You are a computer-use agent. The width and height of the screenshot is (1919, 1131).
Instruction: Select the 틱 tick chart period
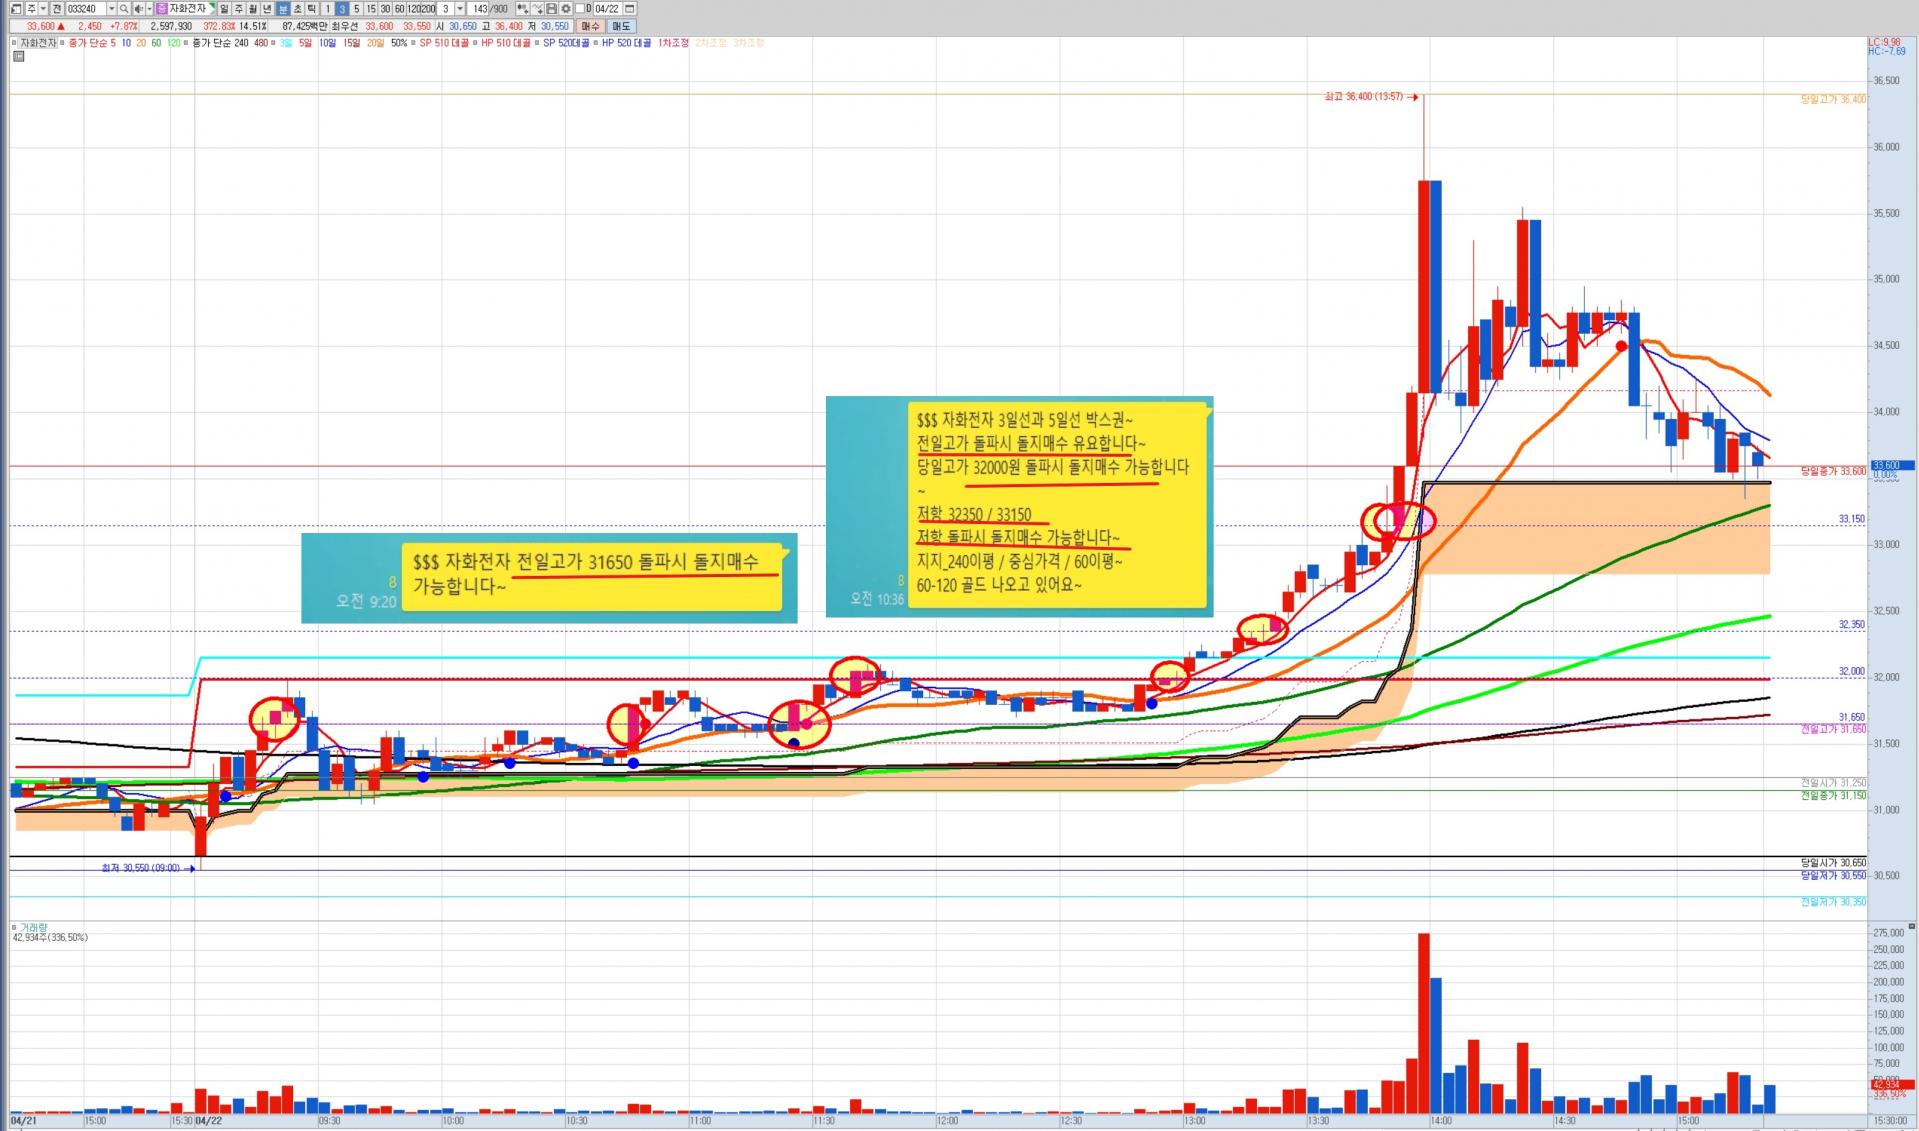pos(311,9)
